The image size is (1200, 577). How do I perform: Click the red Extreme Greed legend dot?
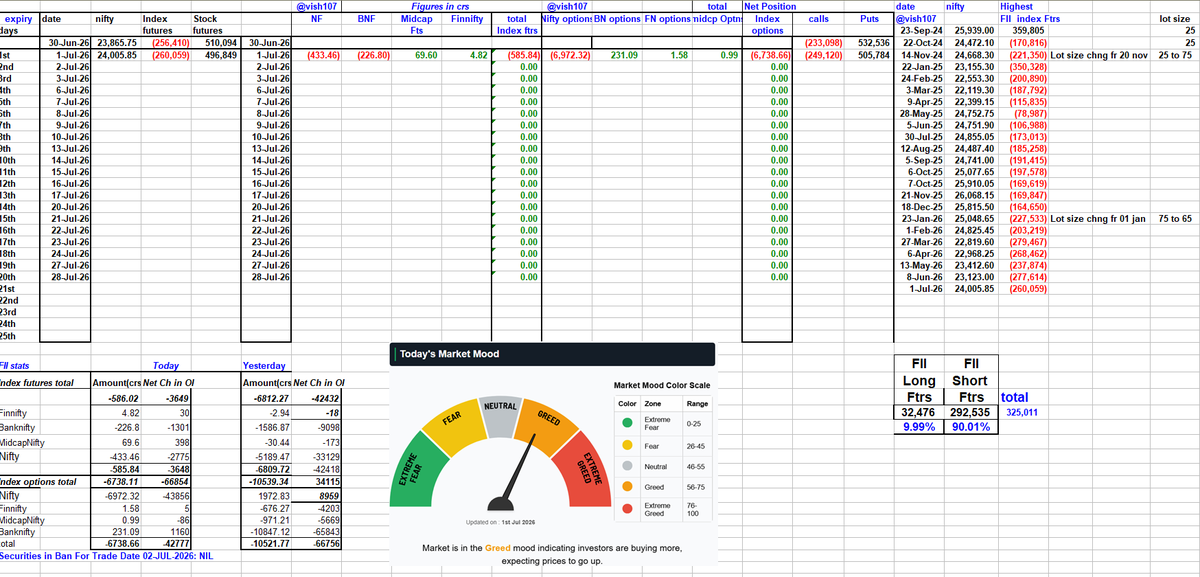627,509
